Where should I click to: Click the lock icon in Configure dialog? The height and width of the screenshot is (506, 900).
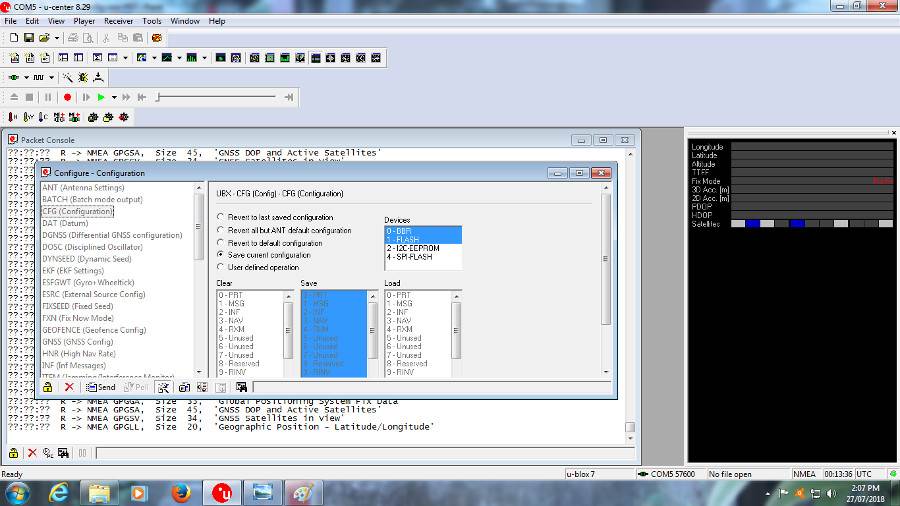[48, 387]
